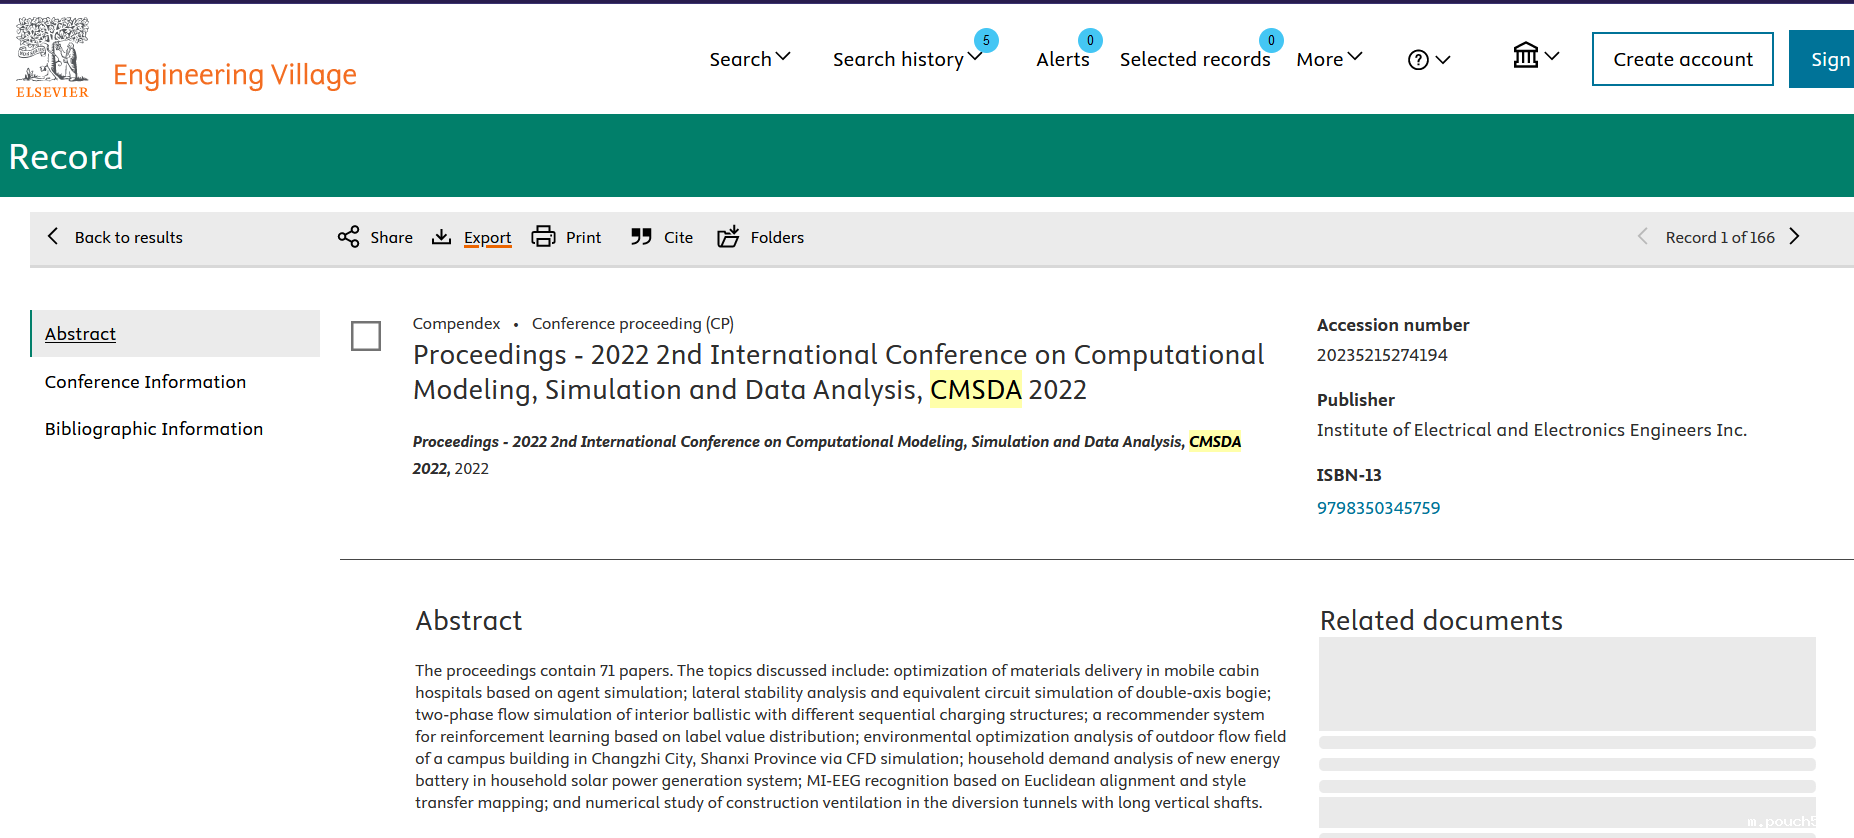Image resolution: width=1854 pixels, height=838 pixels.
Task: Click the Print printer icon
Action: tap(543, 237)
